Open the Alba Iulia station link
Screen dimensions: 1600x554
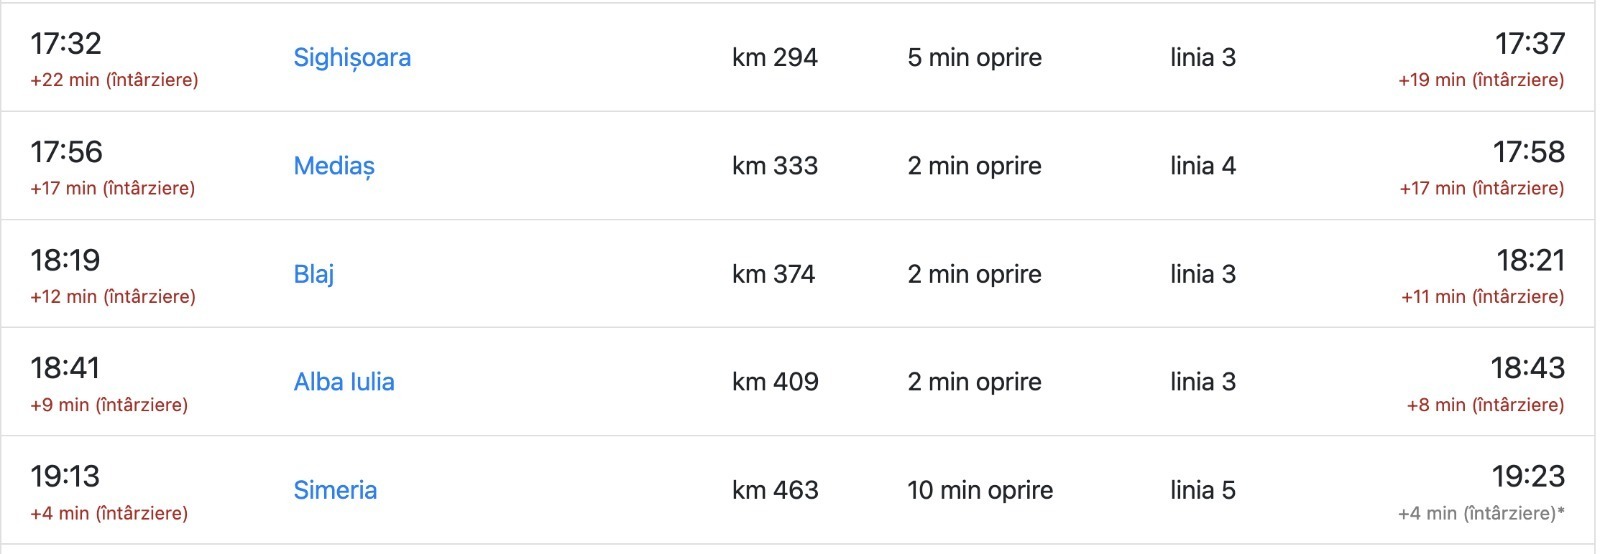(344, 382)
